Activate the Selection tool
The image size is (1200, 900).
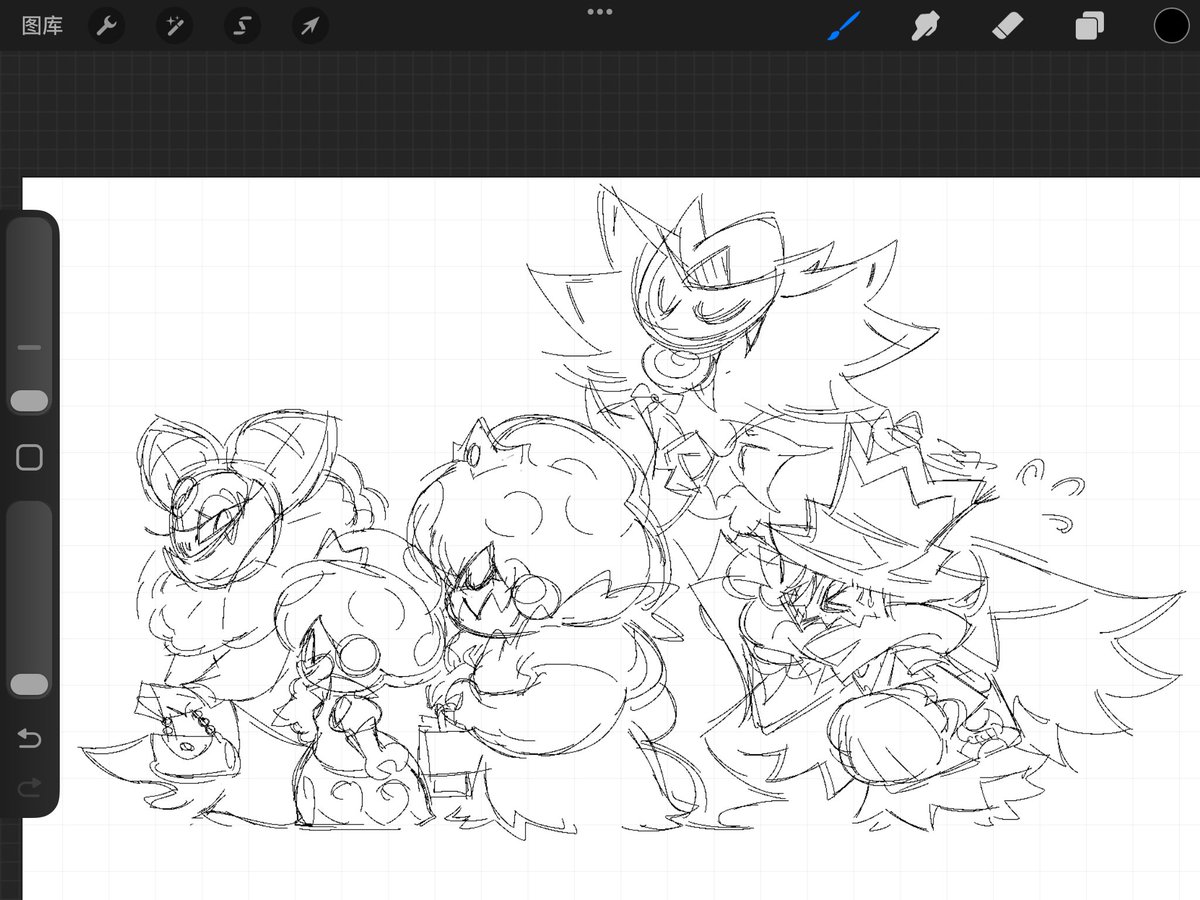tap(242, 26)
